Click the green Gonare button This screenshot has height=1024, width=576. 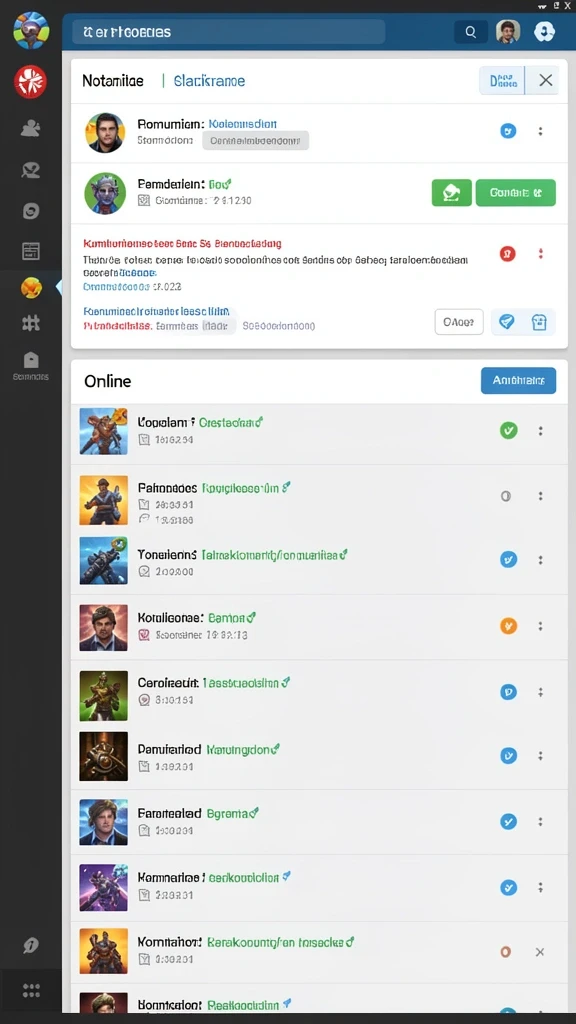click(x=515, y=193)
